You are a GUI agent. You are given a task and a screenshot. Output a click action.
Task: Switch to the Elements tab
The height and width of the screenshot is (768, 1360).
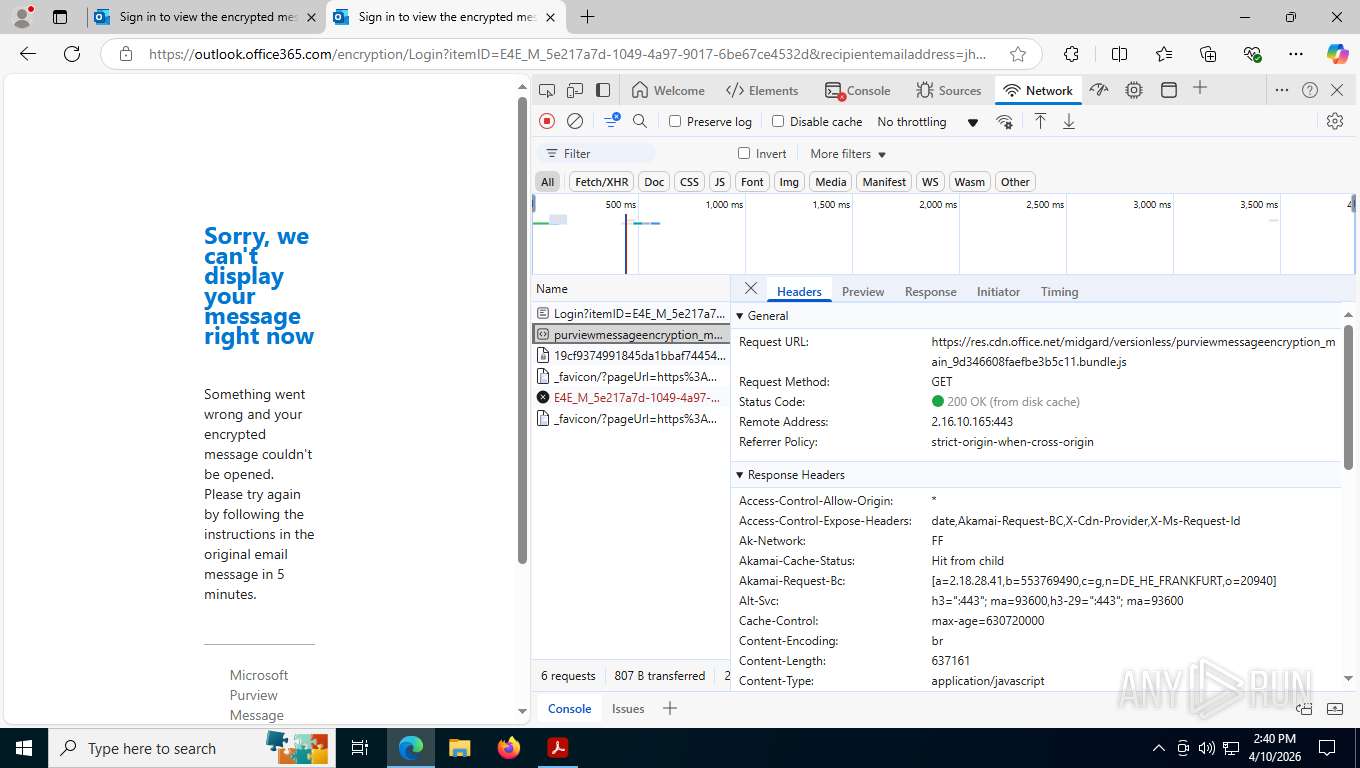coord(762,90)
